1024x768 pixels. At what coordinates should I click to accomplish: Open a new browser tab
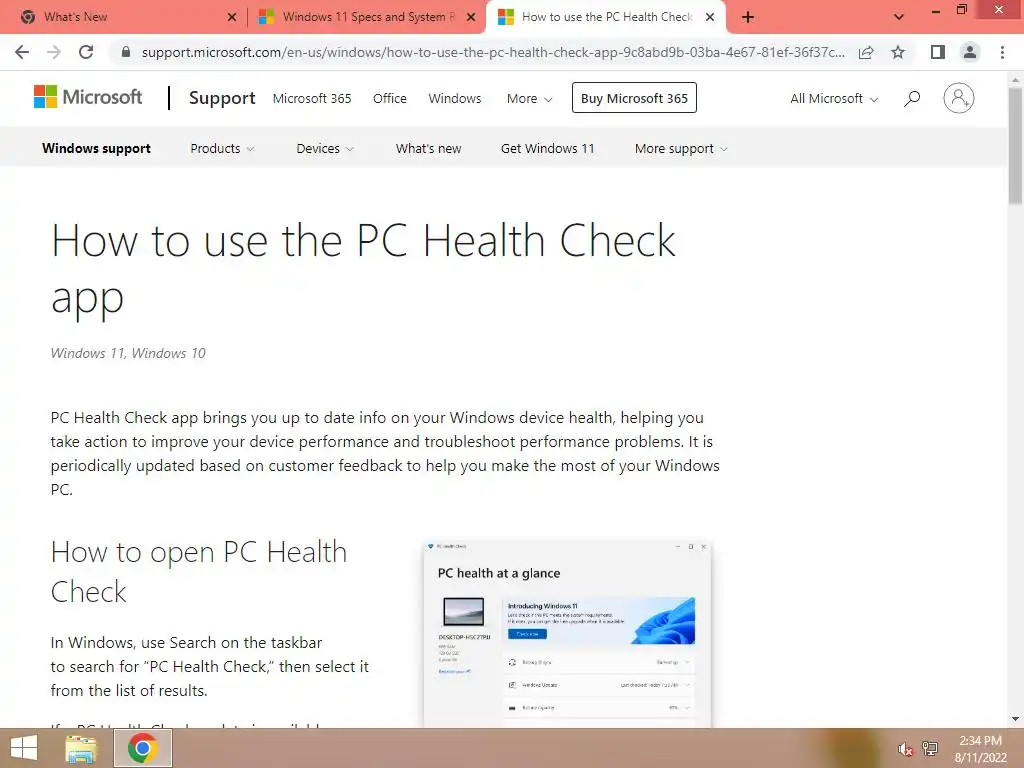(748, 17)
